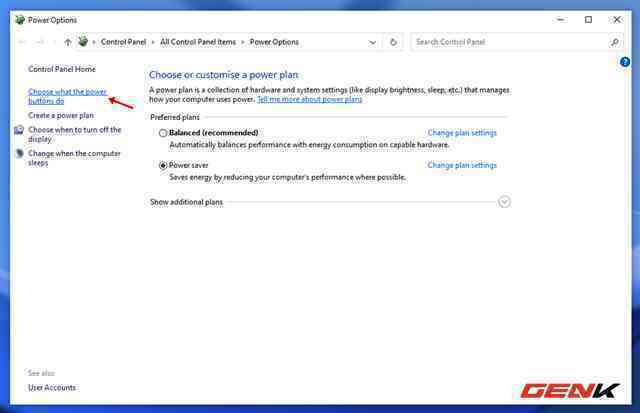Open Create a power plan
Image resolution: width=640 pixels, height=413 pixels.
(x=61, y=115)
